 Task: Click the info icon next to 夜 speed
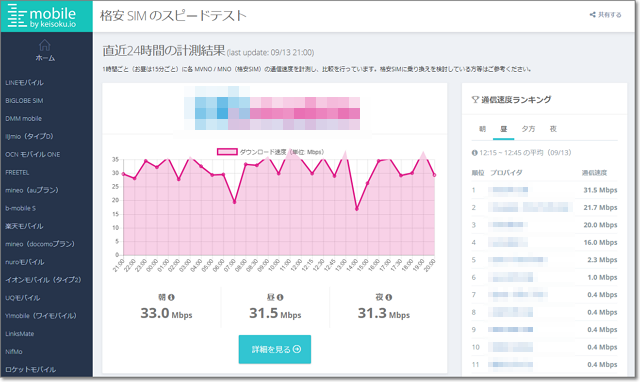coord(389,297)
